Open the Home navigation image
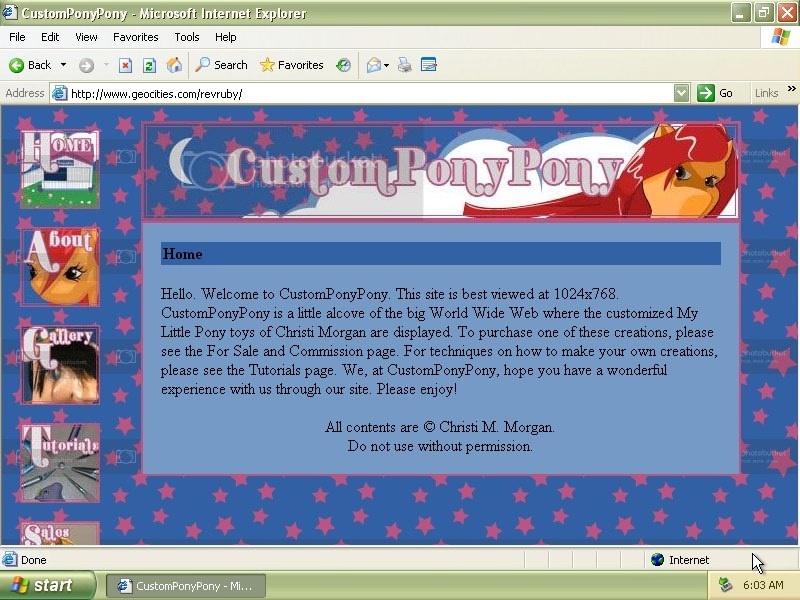Viewport: 800px width, 600px height. click(x=60, y=169)
